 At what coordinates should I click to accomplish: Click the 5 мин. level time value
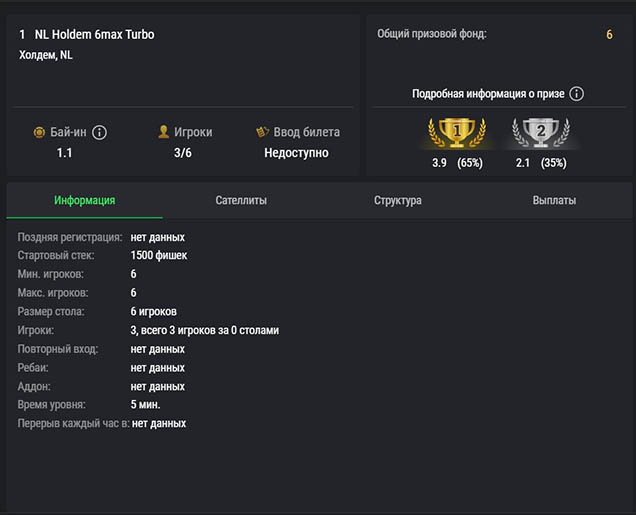point(146,405)
